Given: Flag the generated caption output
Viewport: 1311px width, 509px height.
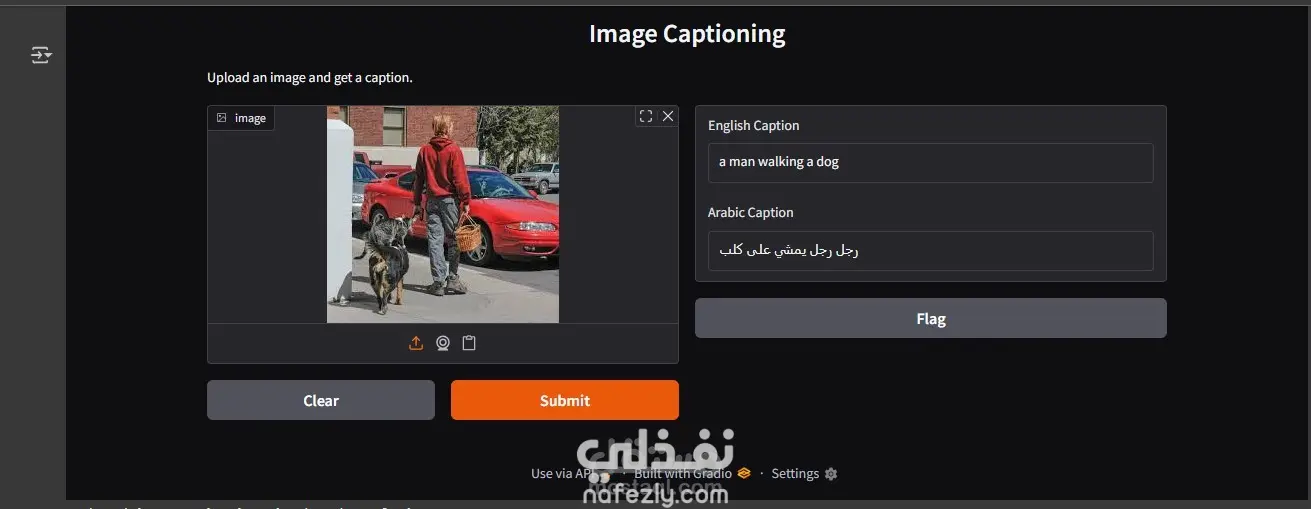Looking at the screenshot, I should pos(931,318).
